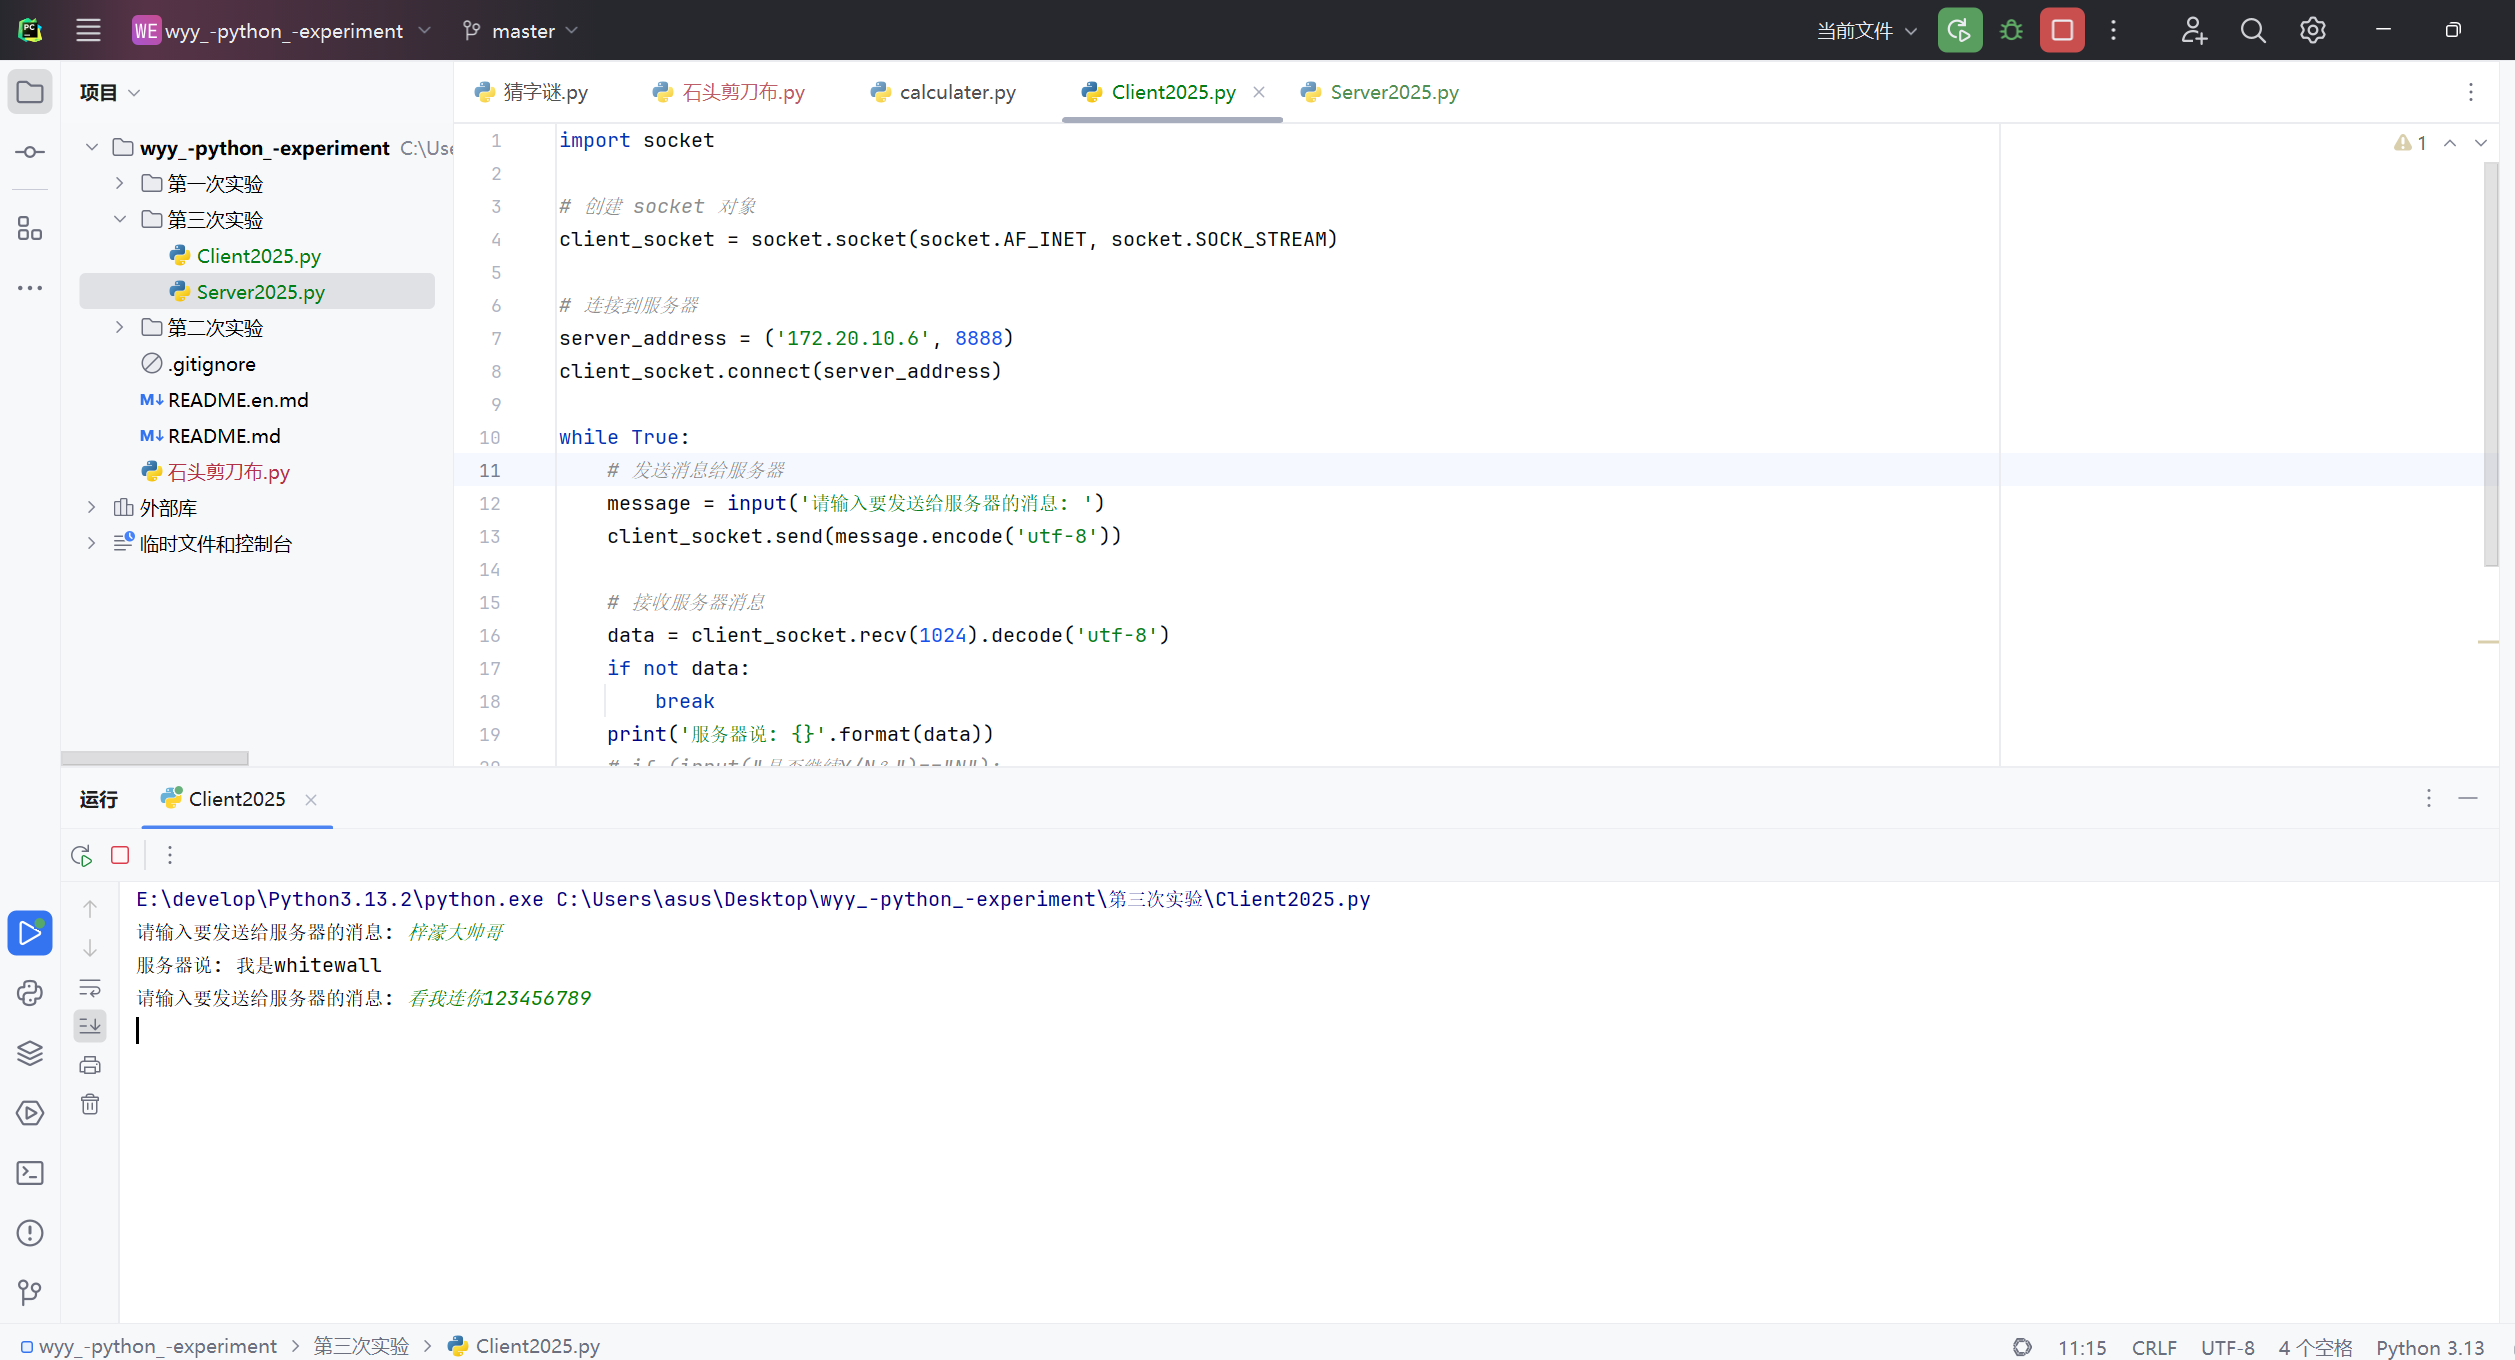Clear run console with trash icon
Screen dimensions: 2515x1360
click(x=90, y=1104)
